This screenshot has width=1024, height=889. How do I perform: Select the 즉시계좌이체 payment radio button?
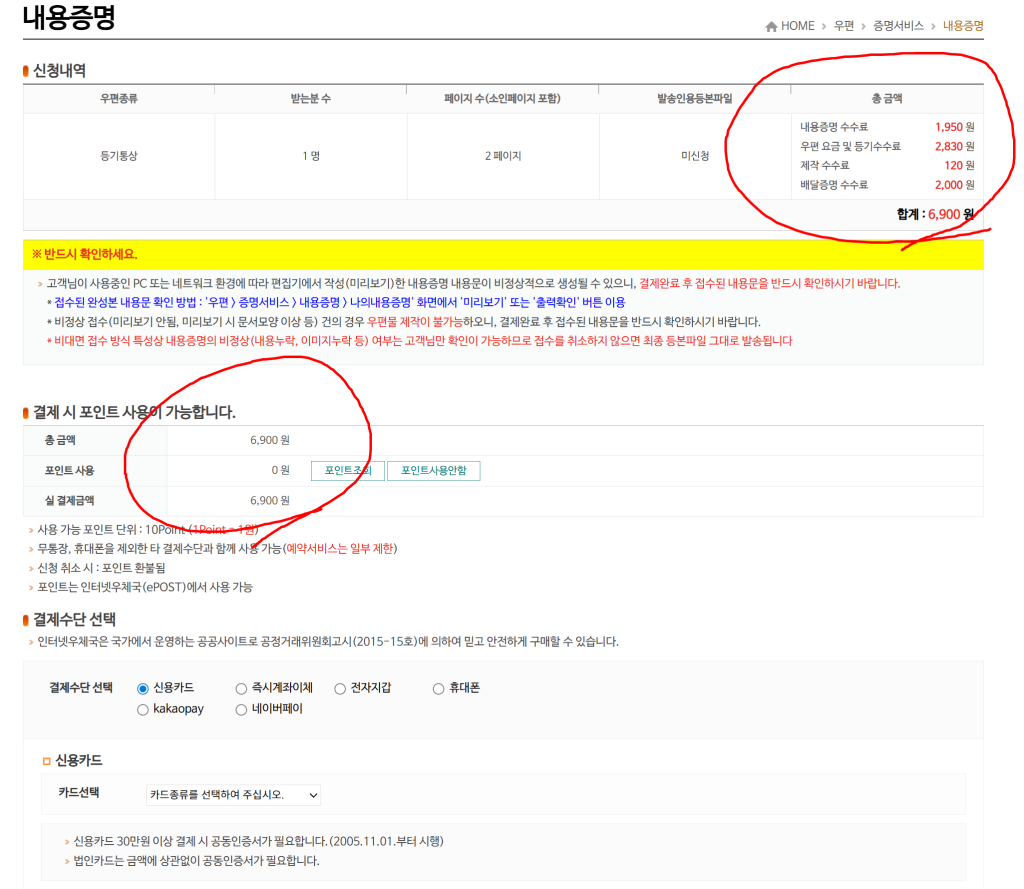point(241,688)
